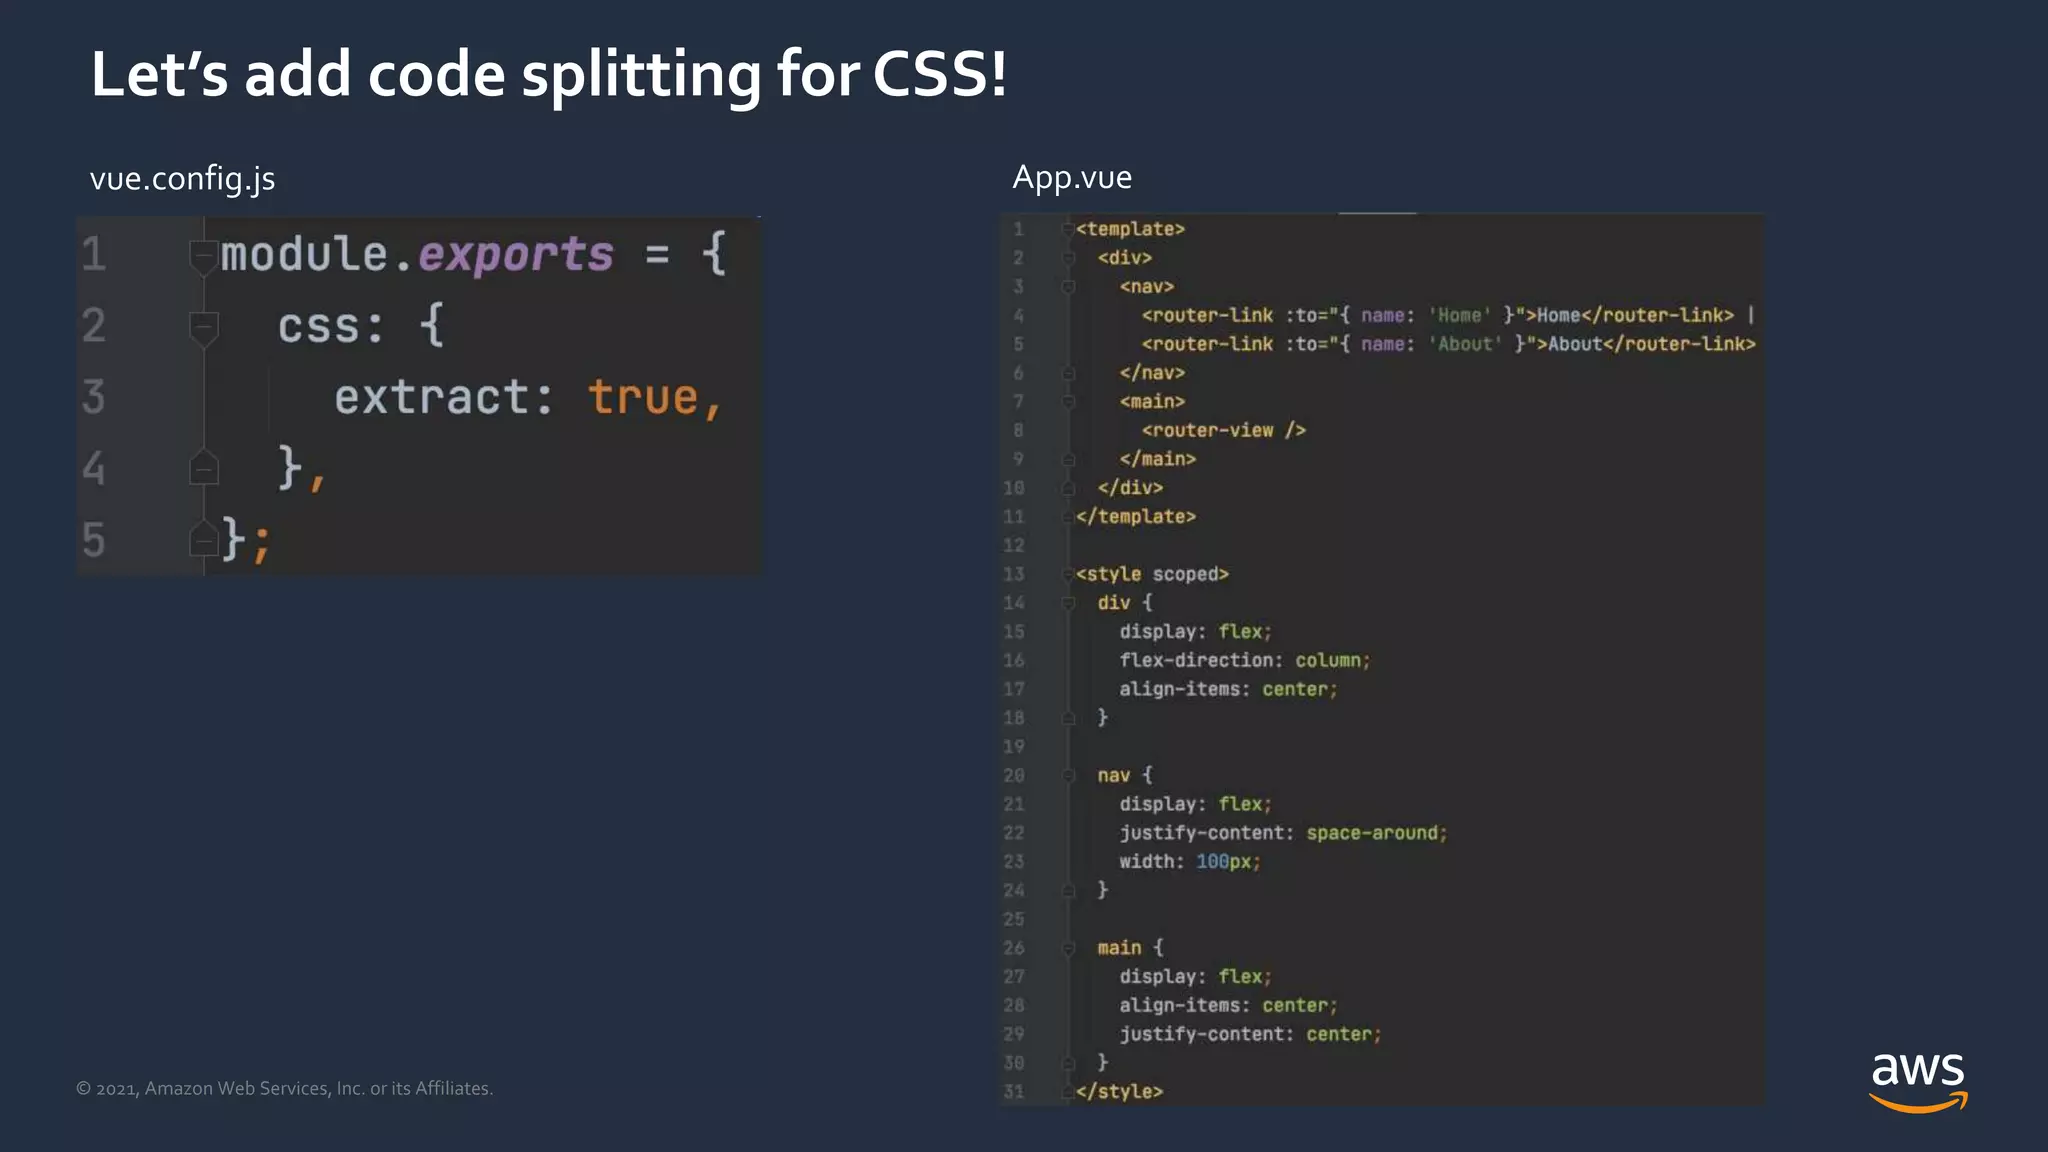
Task: Click the aws logo
Action: [1918, 1081]
